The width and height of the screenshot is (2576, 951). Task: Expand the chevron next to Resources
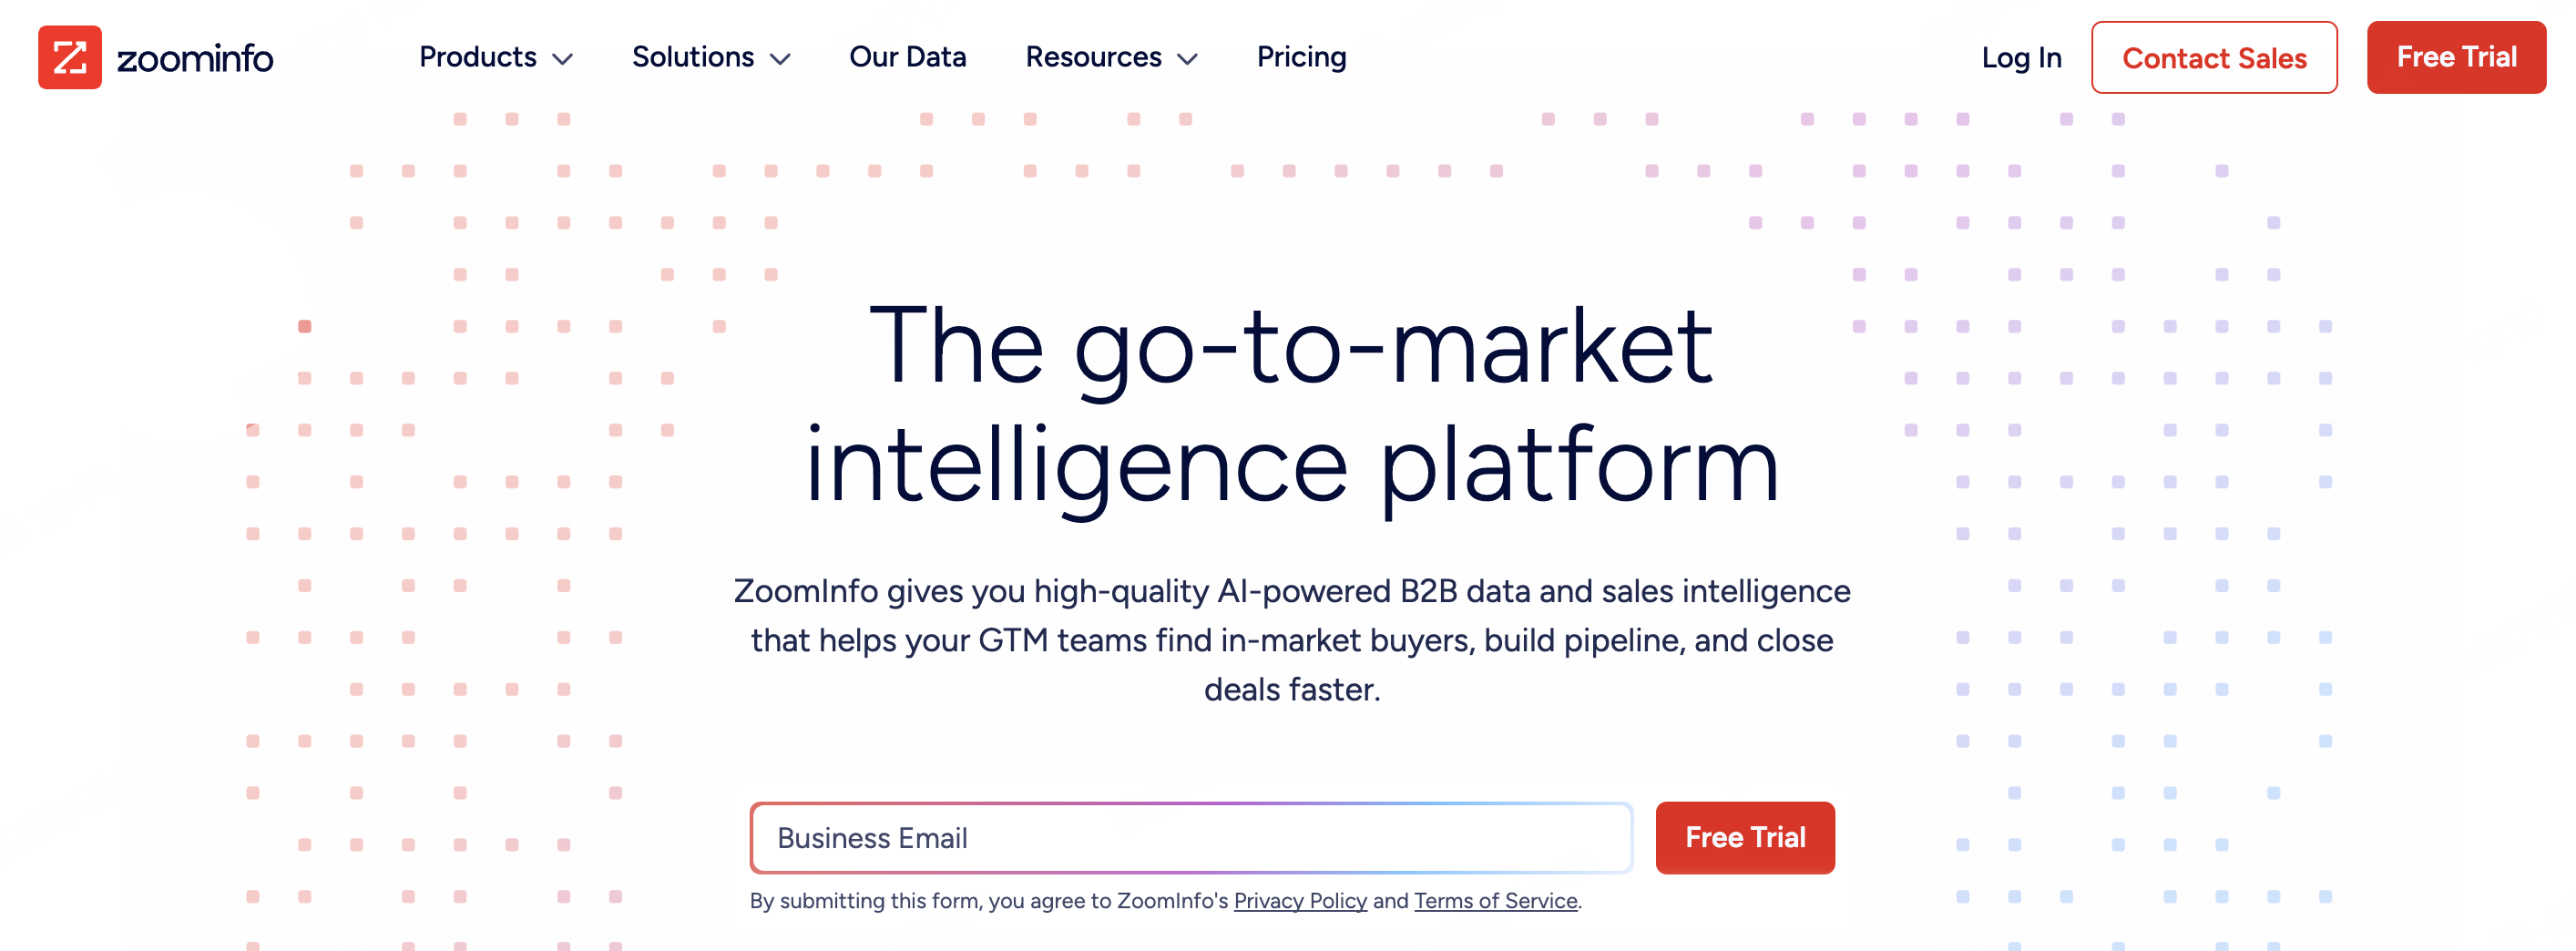coord(1187,59)
